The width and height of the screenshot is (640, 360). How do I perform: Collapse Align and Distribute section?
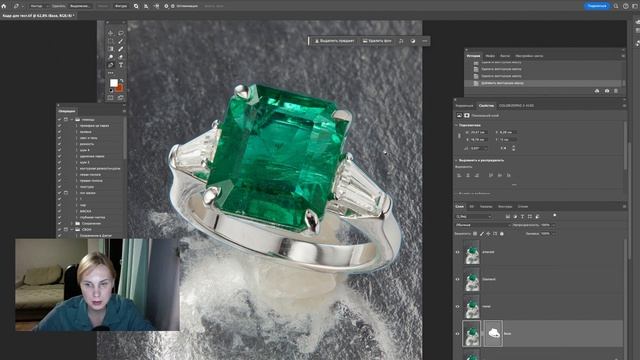[456, 160]
